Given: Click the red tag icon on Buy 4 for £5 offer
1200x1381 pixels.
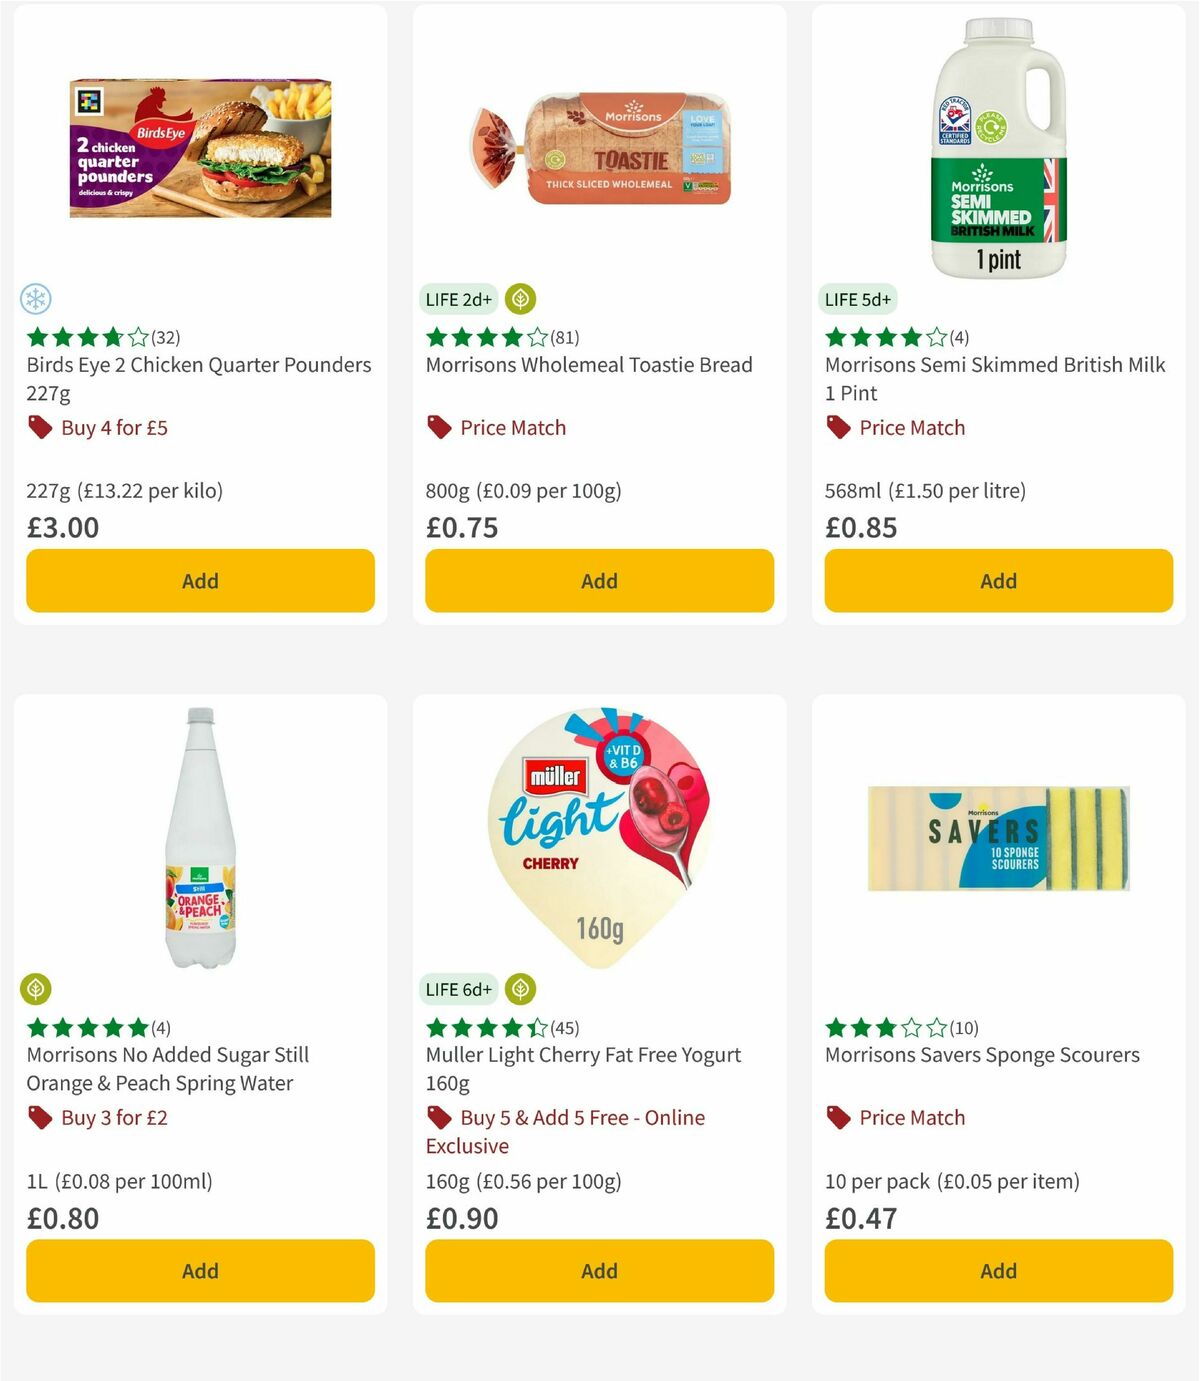Looking at the screenshot, I should coord(40,427).
